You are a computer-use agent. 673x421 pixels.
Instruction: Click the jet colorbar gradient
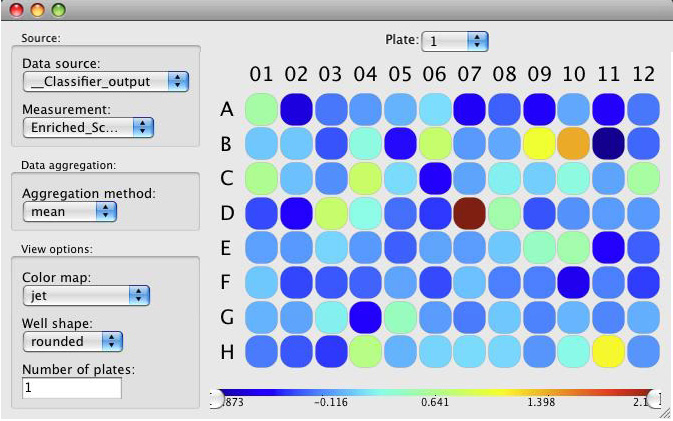click(435, 394)
